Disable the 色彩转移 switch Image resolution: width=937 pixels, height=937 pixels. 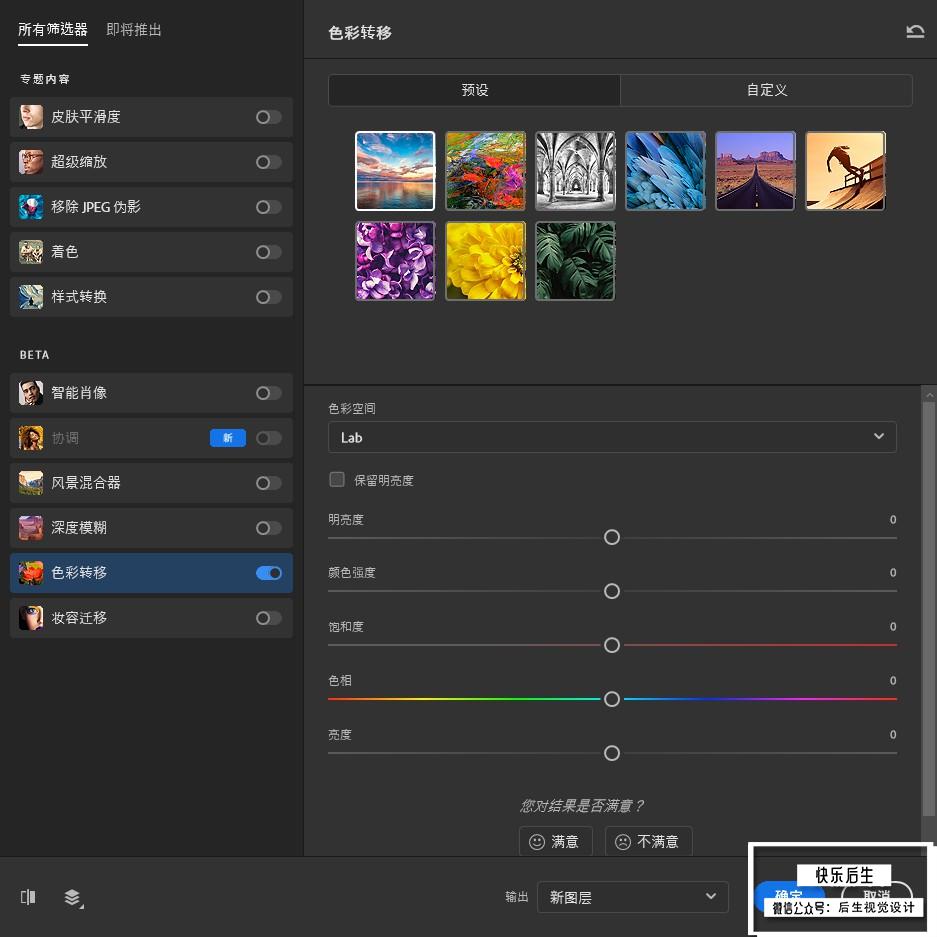click(x=268, y=573)
